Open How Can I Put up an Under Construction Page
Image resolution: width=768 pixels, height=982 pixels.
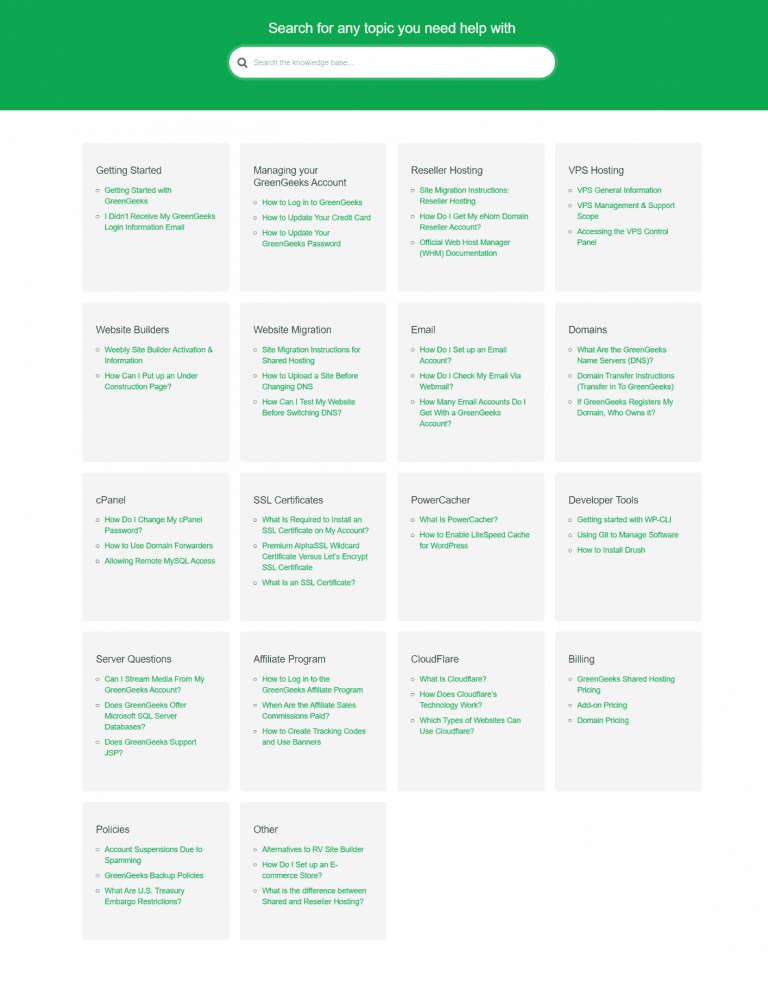pyautogui.click(x=151, y=381)
